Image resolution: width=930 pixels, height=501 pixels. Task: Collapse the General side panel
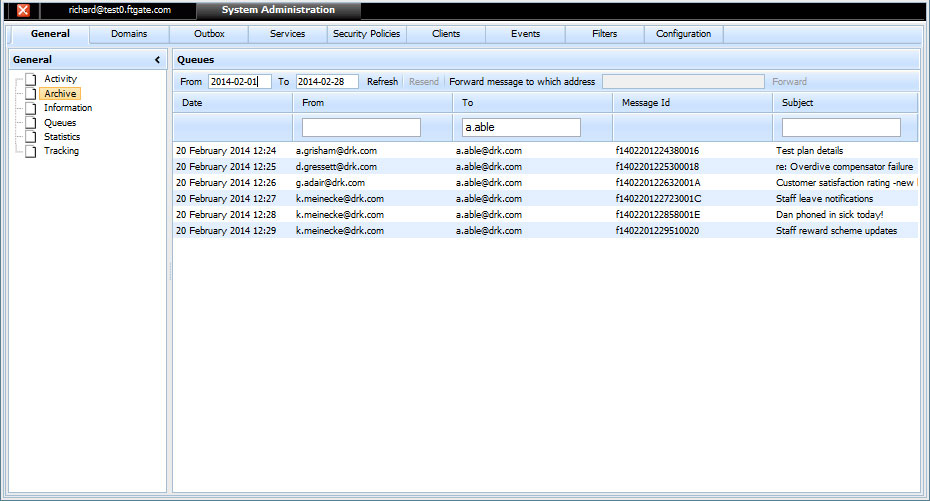pos(157,60)
